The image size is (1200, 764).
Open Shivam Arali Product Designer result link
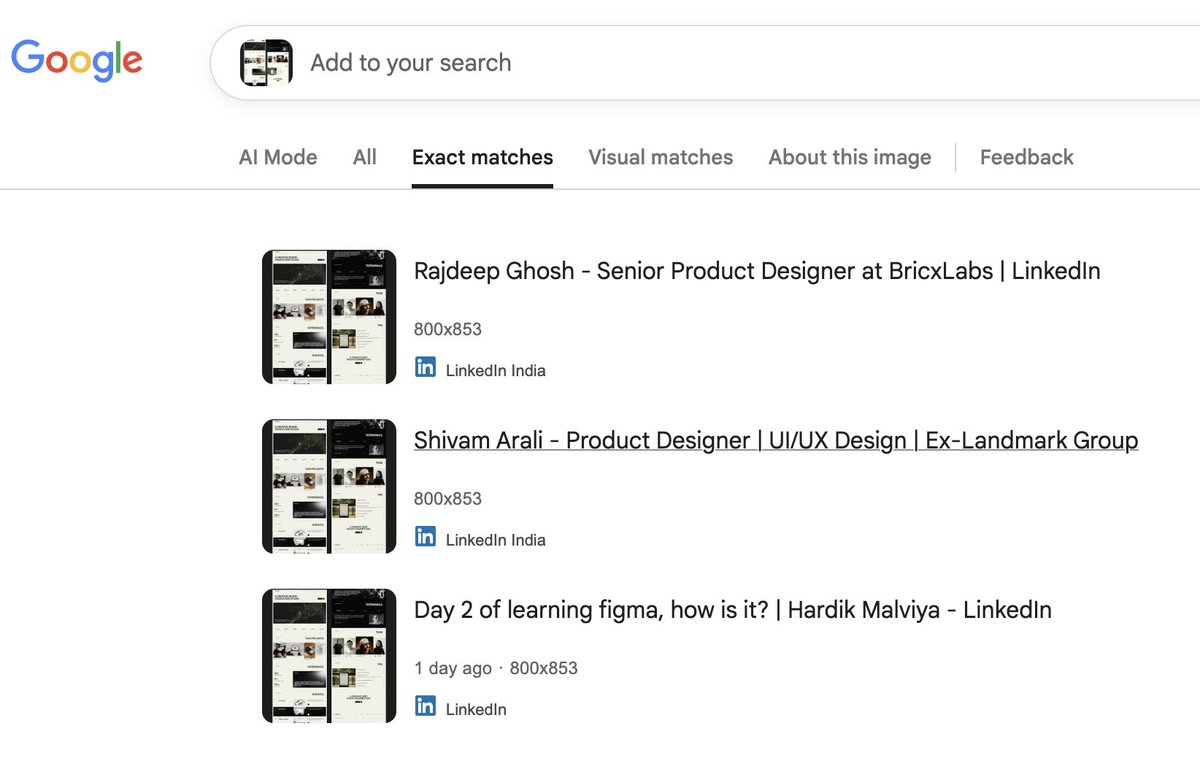pos(776,441)
